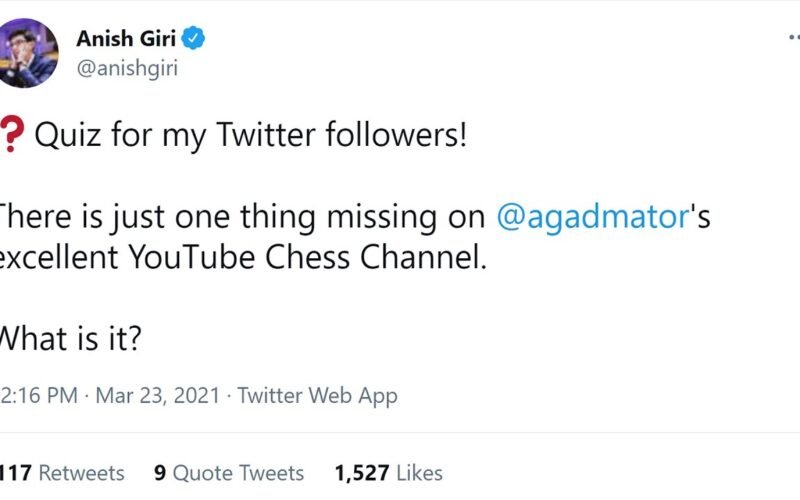Click the Mar 23, 2021 date
Image resolution: width=800 pixels, height=500 pixels.
click(x=156, y=395)
